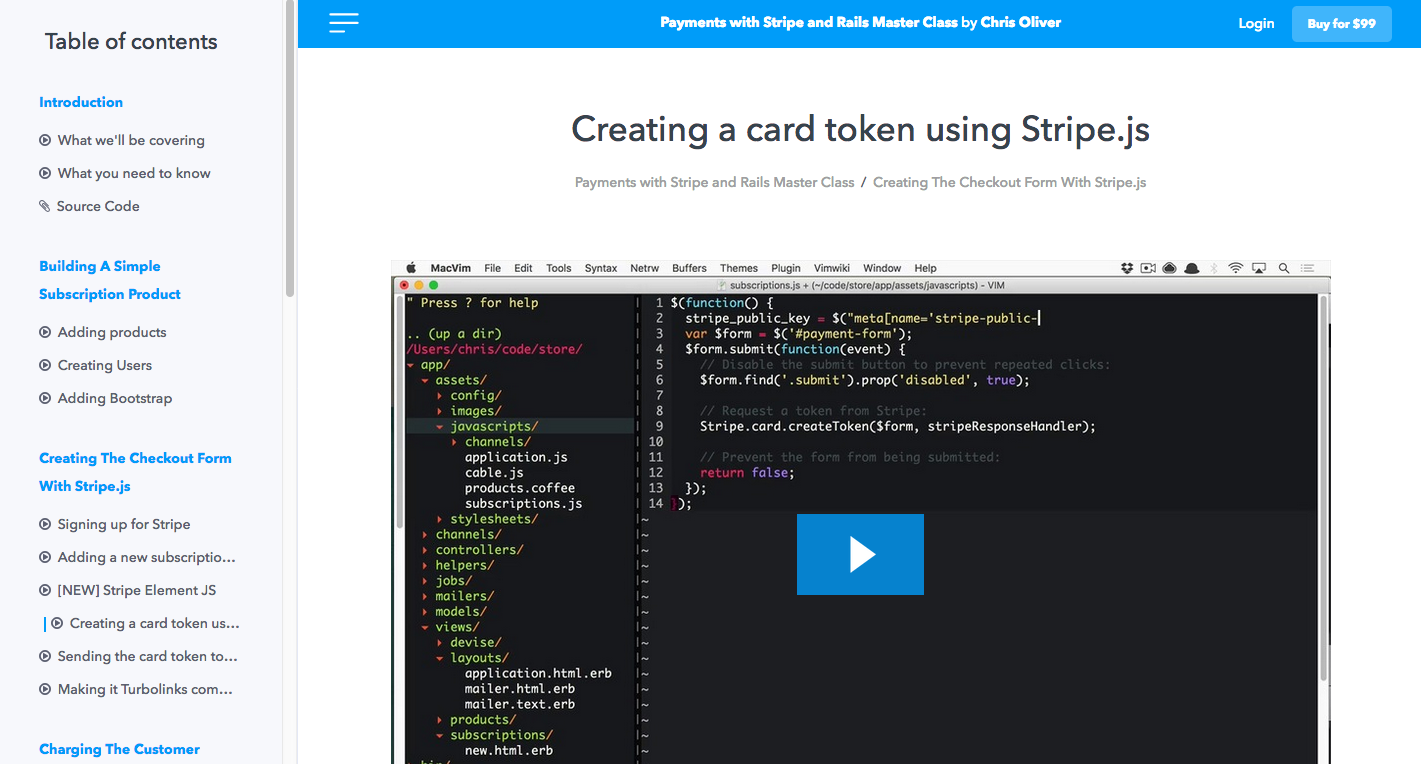The width and height of the screenshot is (1421, 764).
Task: Select application.js in the file tree
Action: [516, 458]
